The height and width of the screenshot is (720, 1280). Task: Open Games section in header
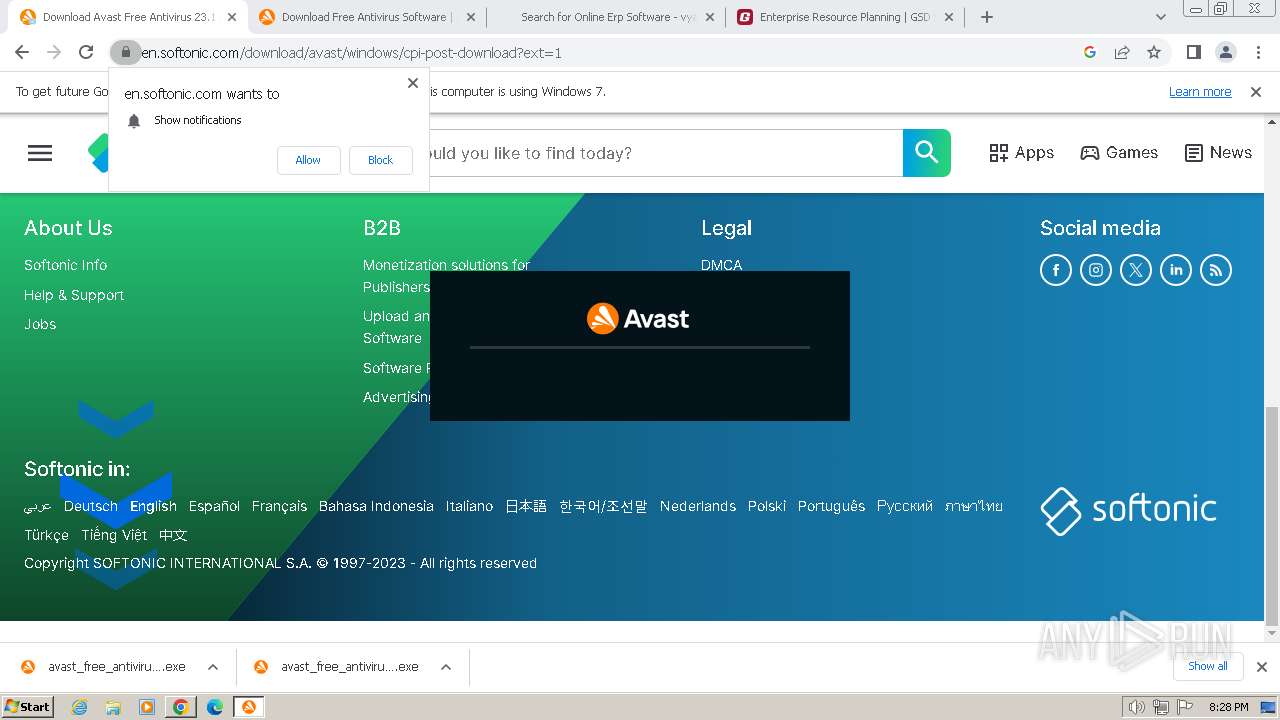tap(1119, 153)
